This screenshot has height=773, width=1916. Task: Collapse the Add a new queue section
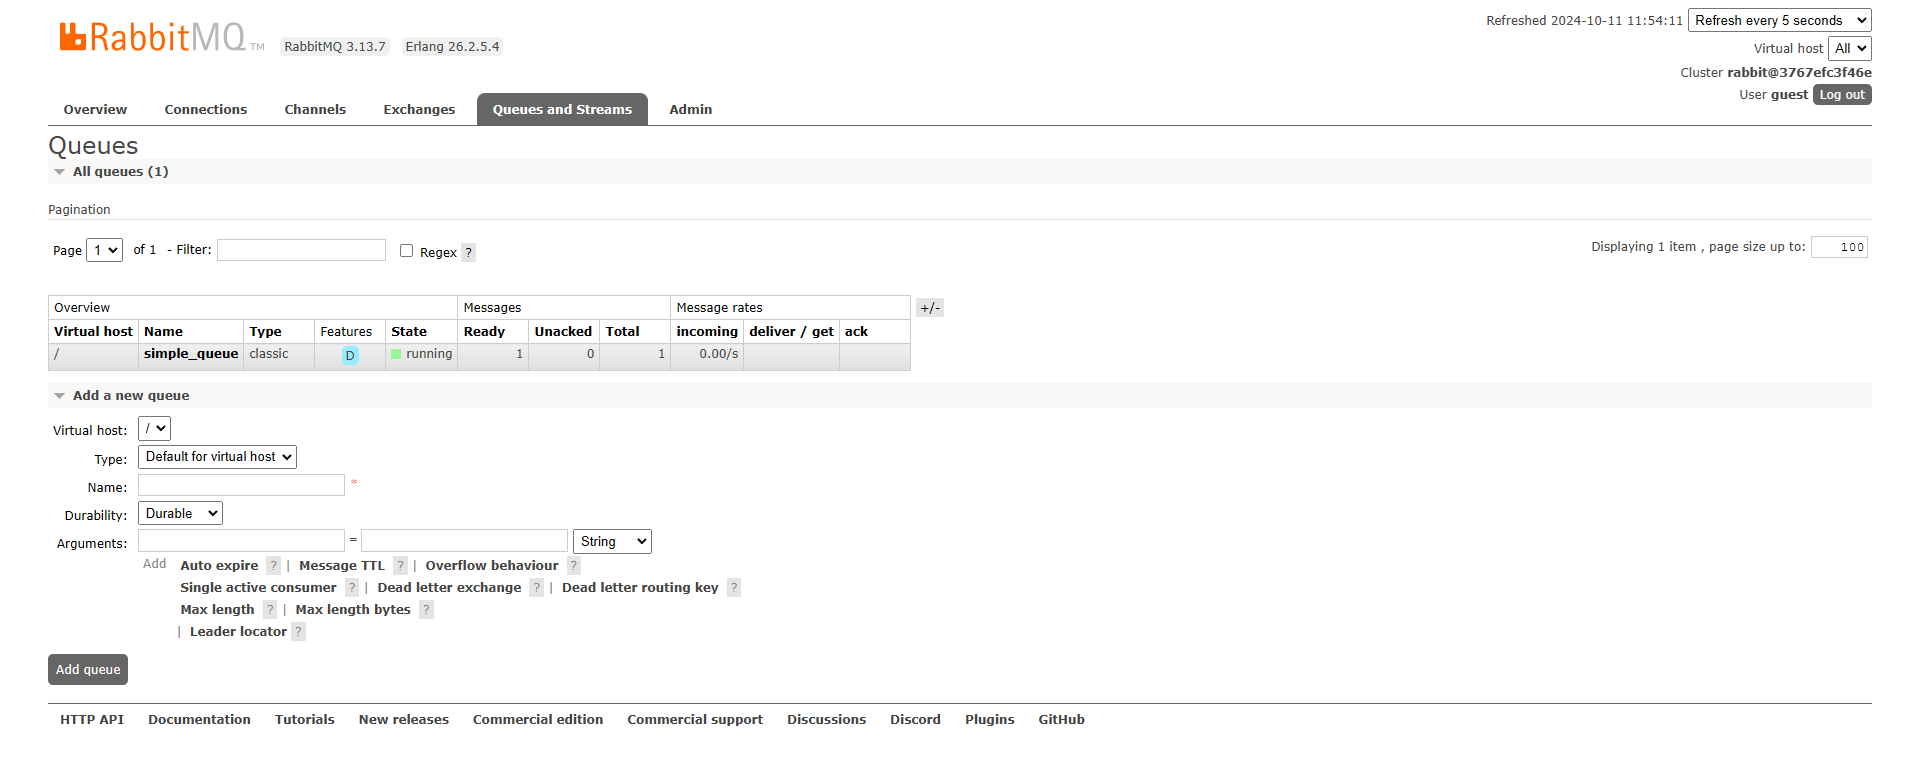(x=121, y=396)
